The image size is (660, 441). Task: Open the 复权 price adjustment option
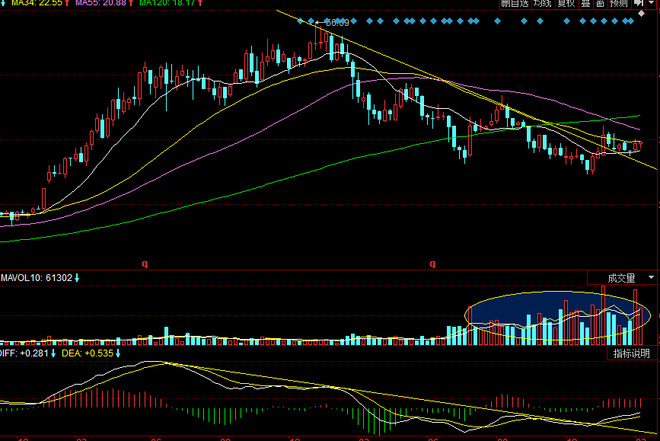566,4
